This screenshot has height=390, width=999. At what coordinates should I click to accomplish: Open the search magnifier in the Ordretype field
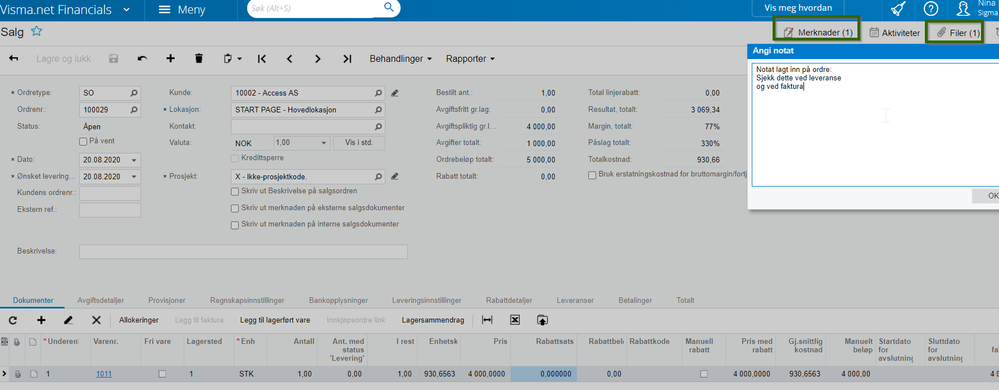134,93
